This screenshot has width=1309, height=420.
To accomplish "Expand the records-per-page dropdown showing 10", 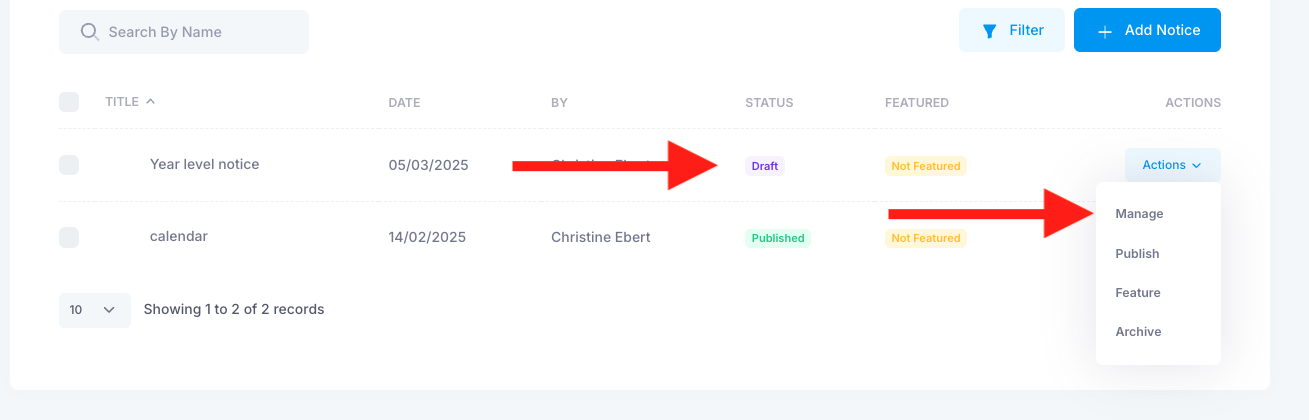I will (95, 310).
